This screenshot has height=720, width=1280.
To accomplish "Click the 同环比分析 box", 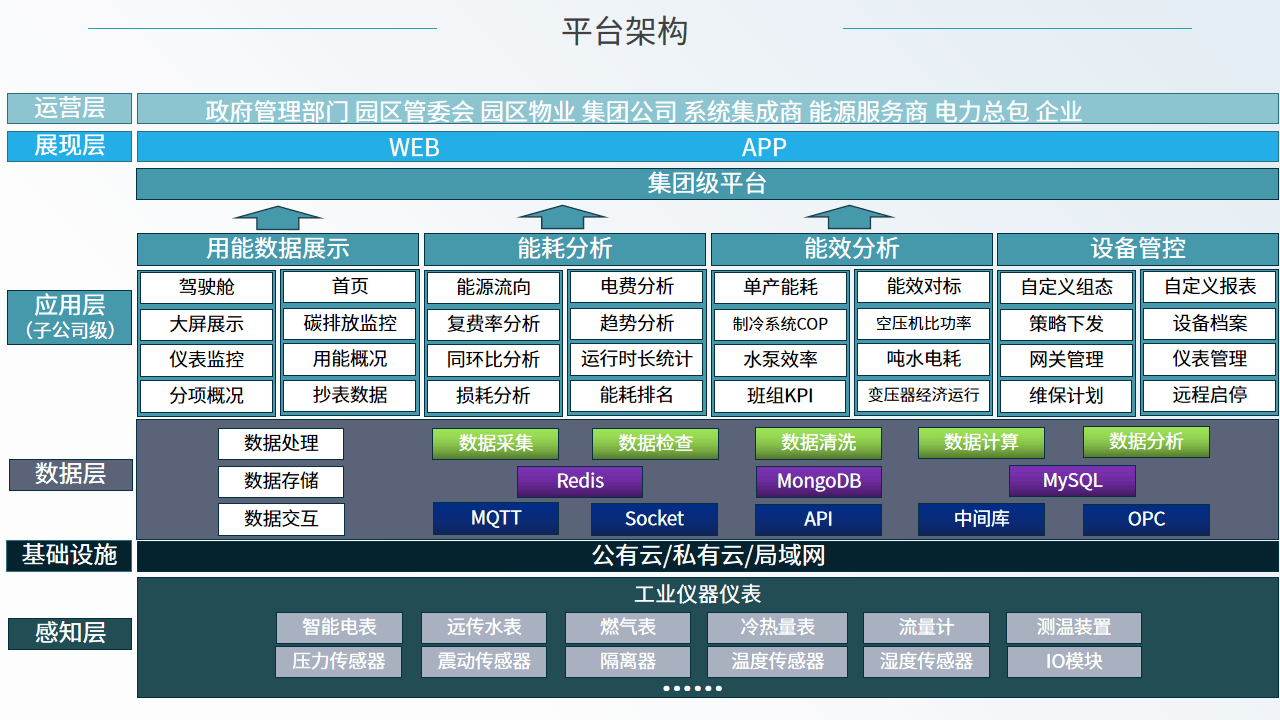I will tap(494, 360).
